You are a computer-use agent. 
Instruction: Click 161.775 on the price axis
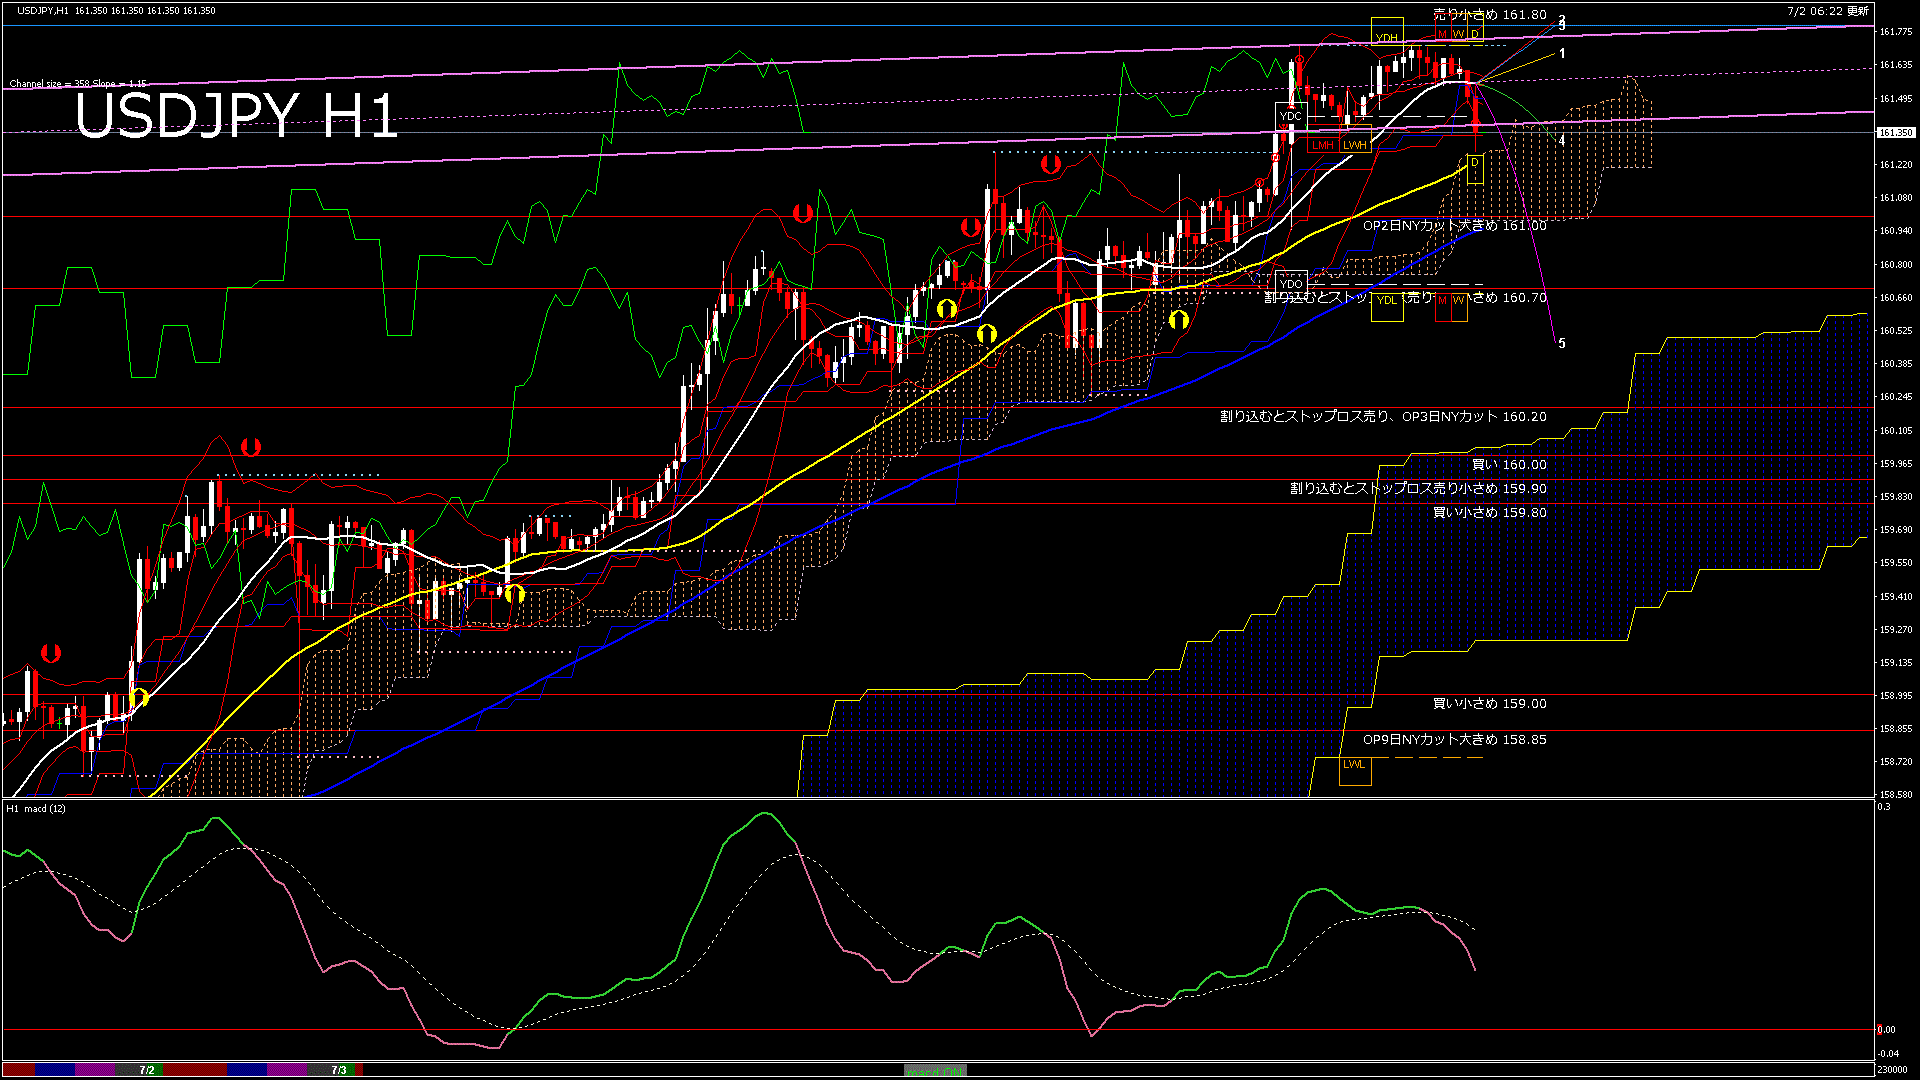tap(1896, 32)
